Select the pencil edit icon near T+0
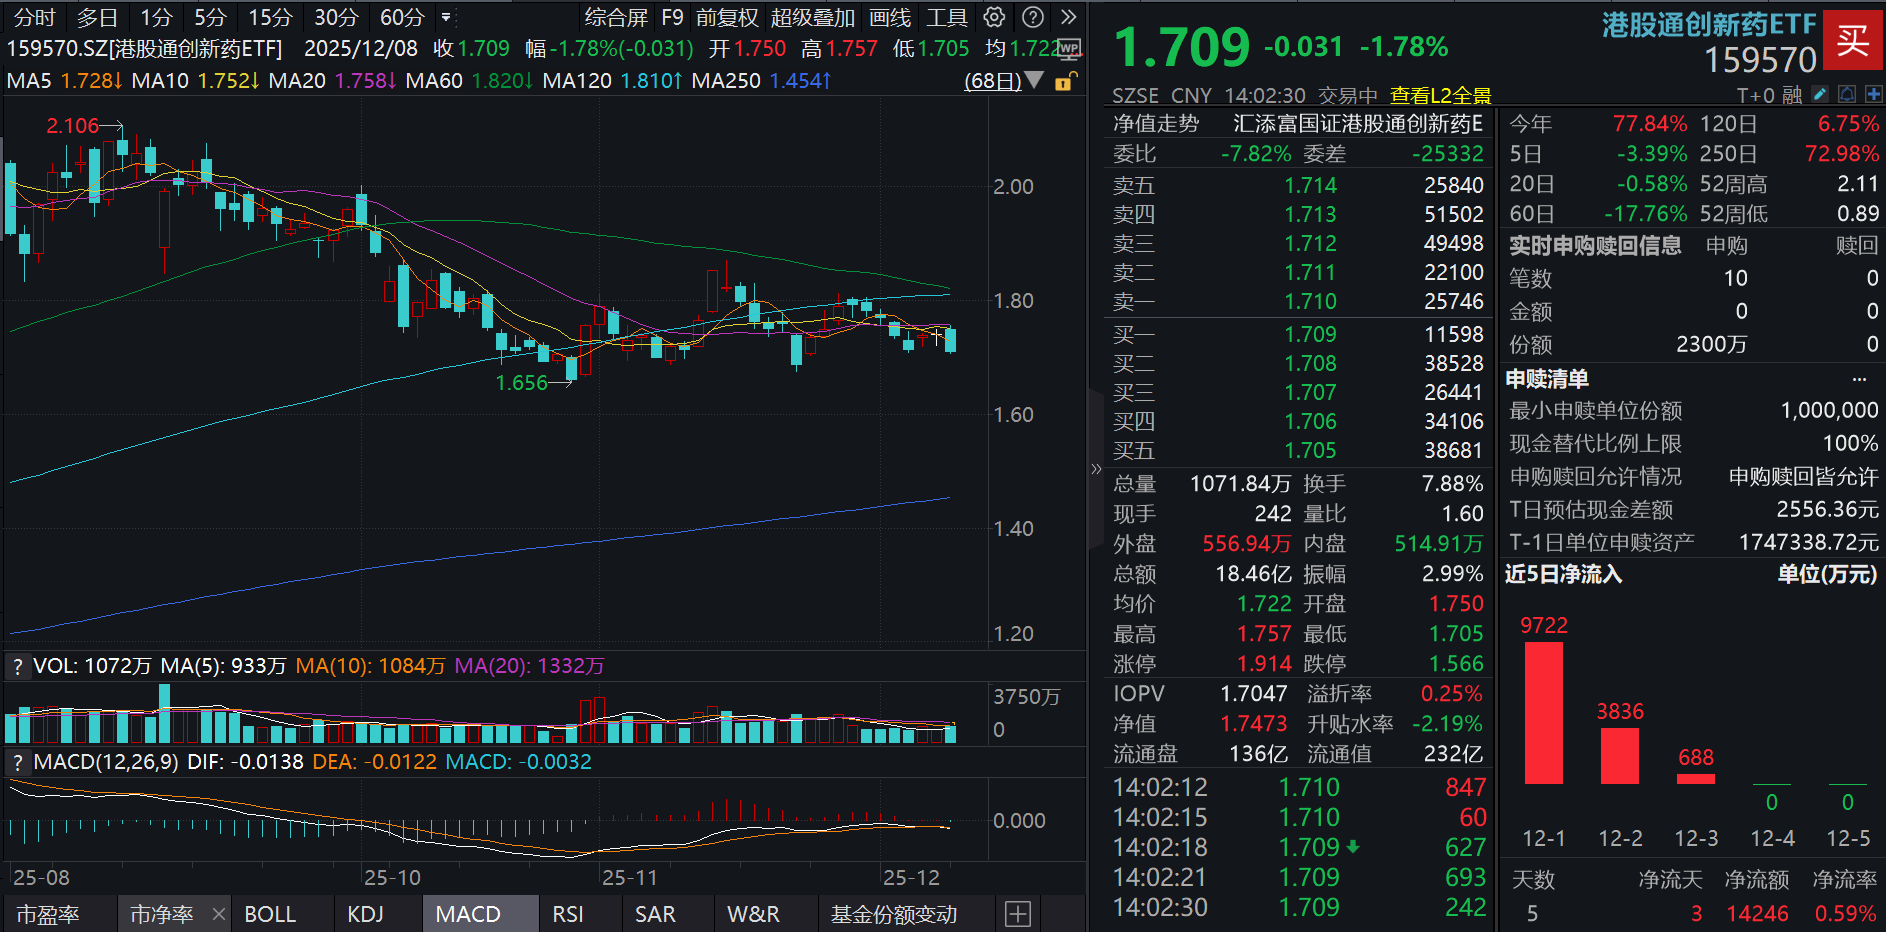1886x932 pixels. [1820, 94]
